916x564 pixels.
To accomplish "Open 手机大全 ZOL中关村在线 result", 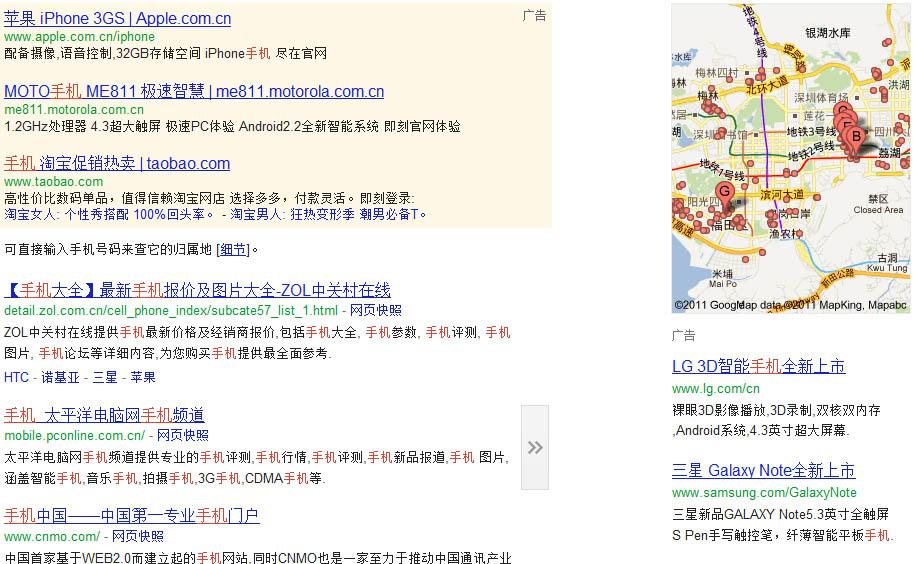I will [197, 290].
